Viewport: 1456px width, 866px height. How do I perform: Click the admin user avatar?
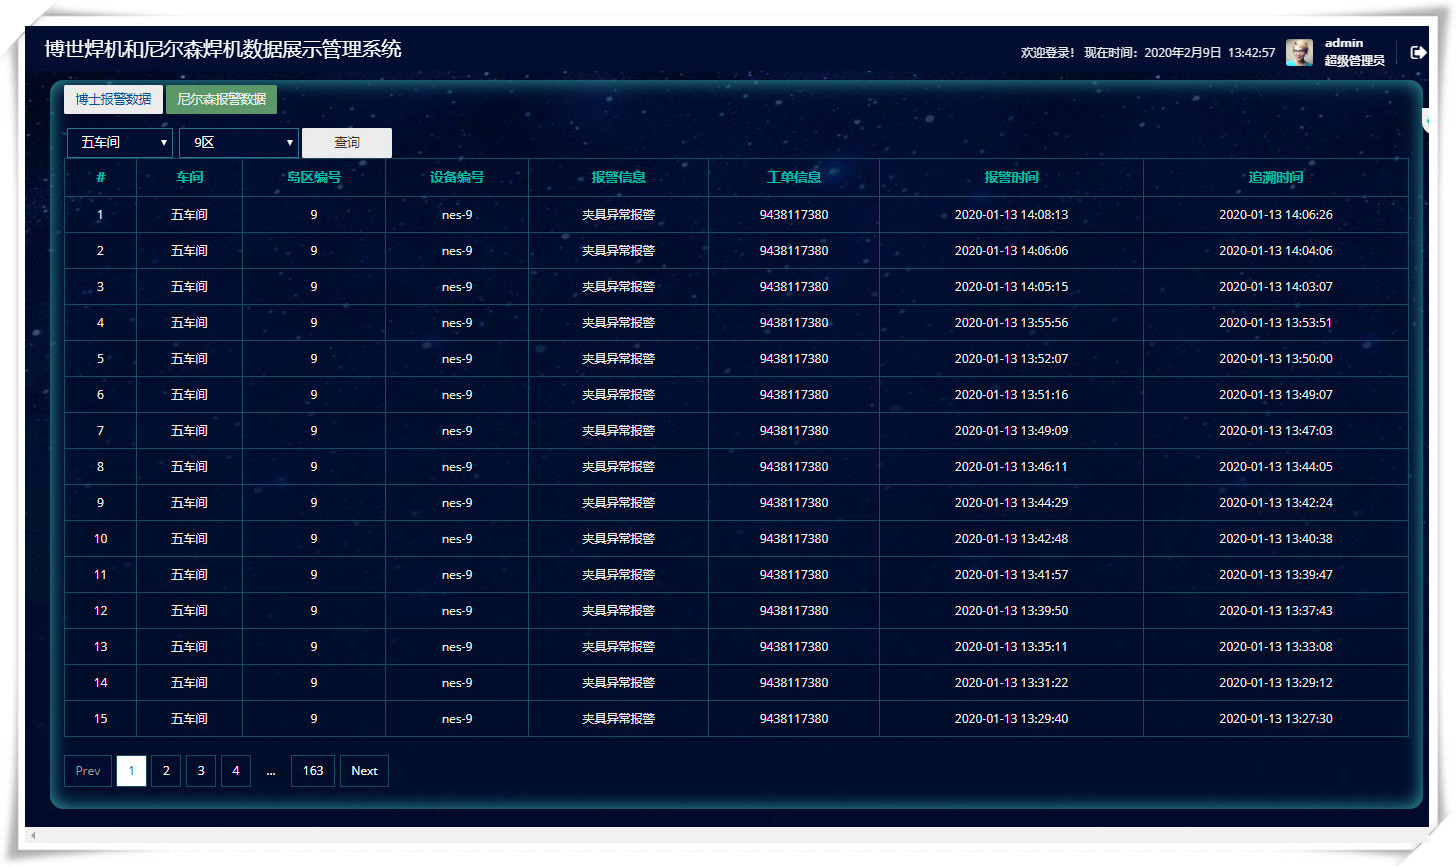1299,53
